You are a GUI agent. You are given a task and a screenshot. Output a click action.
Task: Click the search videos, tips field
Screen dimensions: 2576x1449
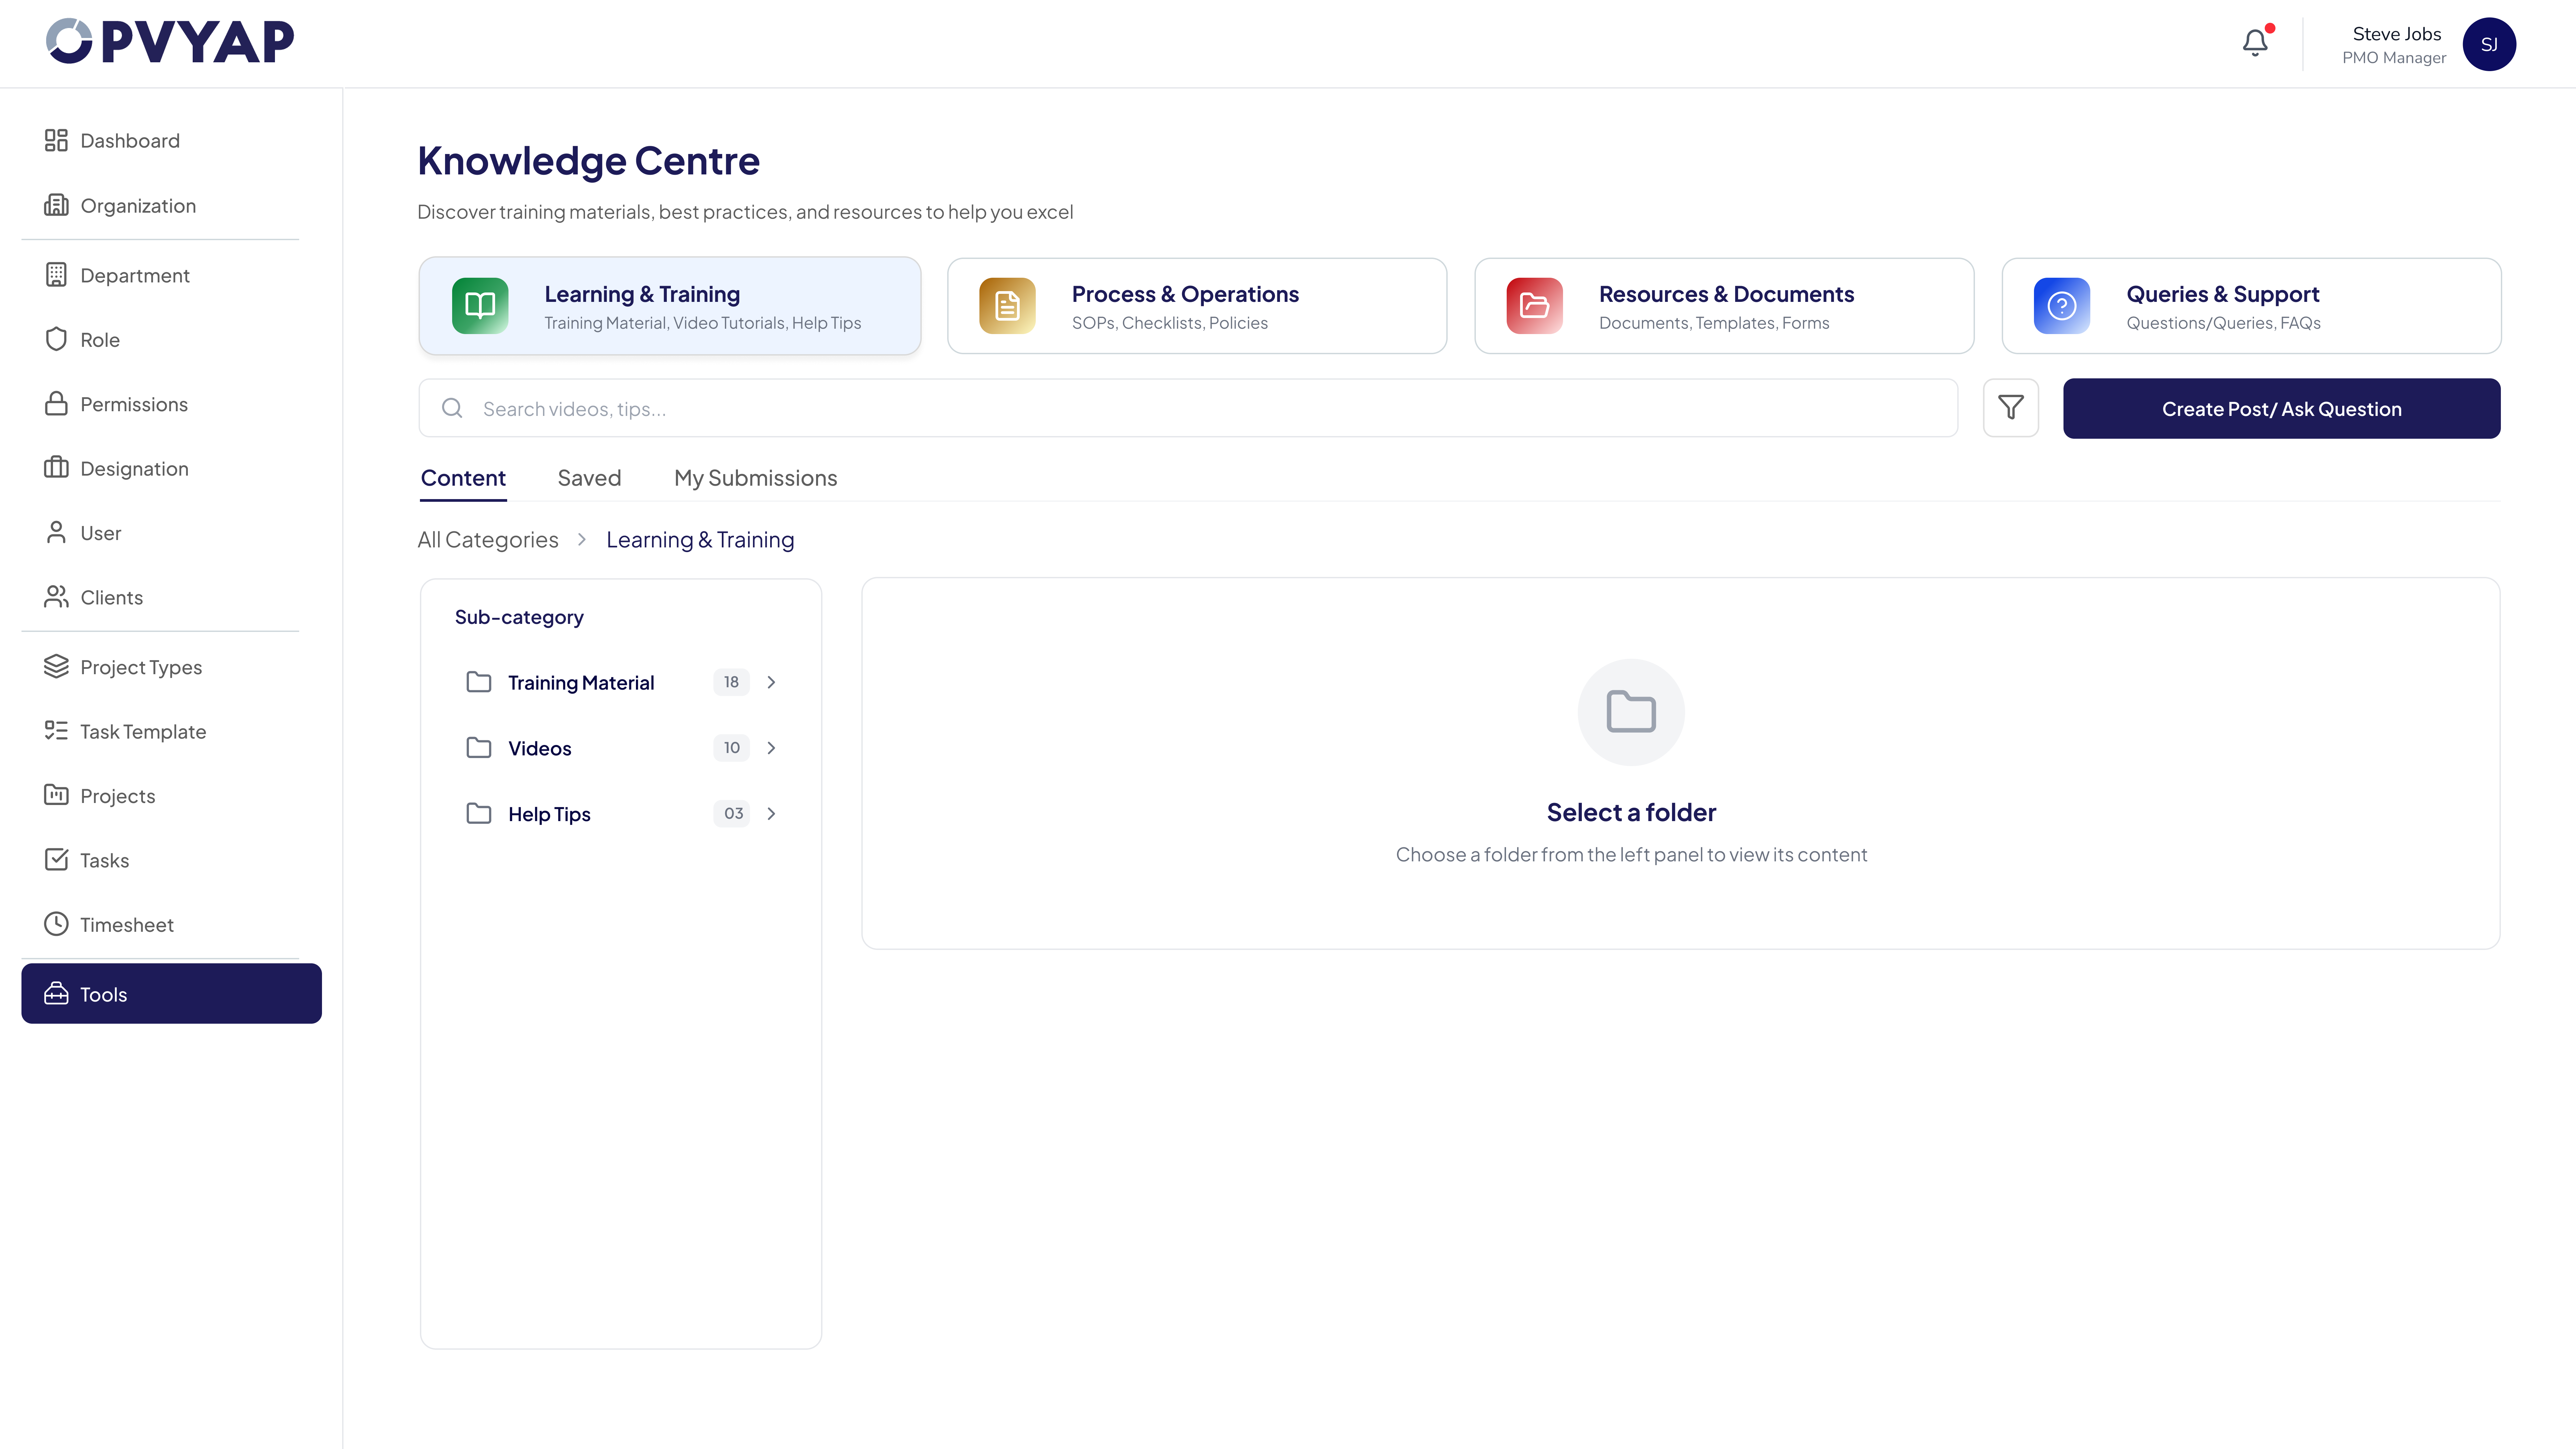point(1188,408)
